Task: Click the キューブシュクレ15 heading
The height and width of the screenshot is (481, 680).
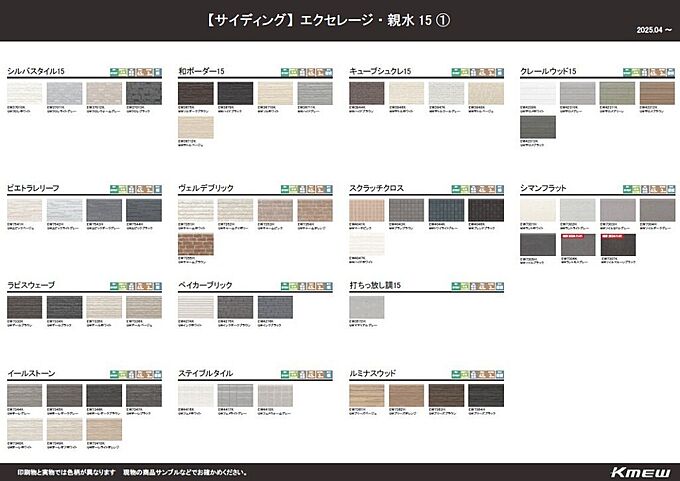Action: coord(380,71)
